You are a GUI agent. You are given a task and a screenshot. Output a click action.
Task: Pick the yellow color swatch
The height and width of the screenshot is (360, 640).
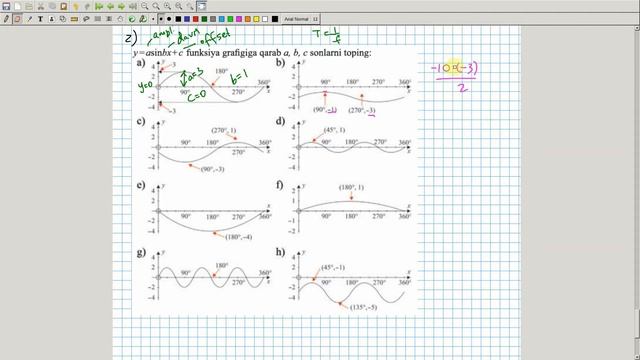coord(256,19)
